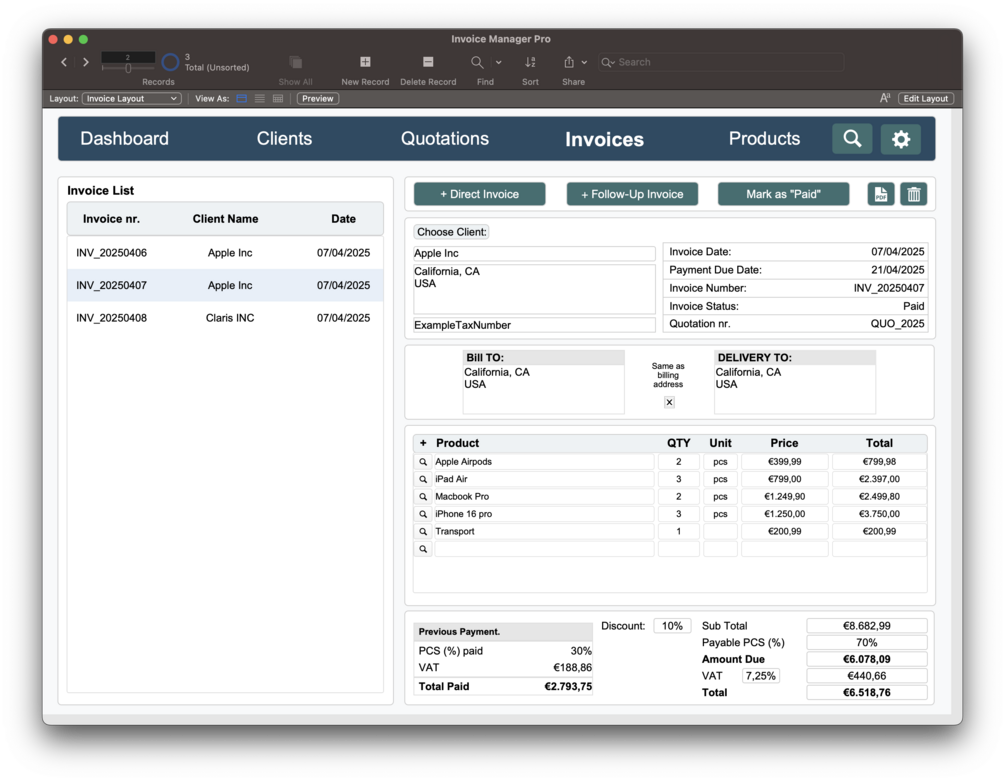The image size is (1005, 781).
Task: Open settings gear in navigation bar
Action: [901, 138]
